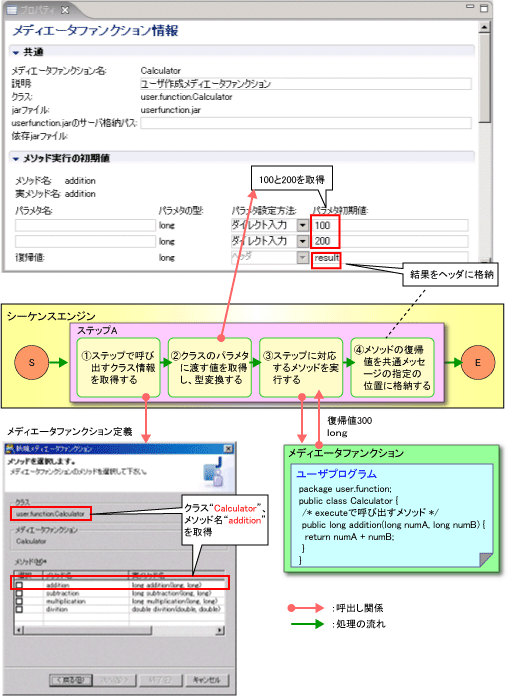The image size is (508, 696).
Task: Click the パラメタ名 field in the 100 row
Action: click(85, 225)
